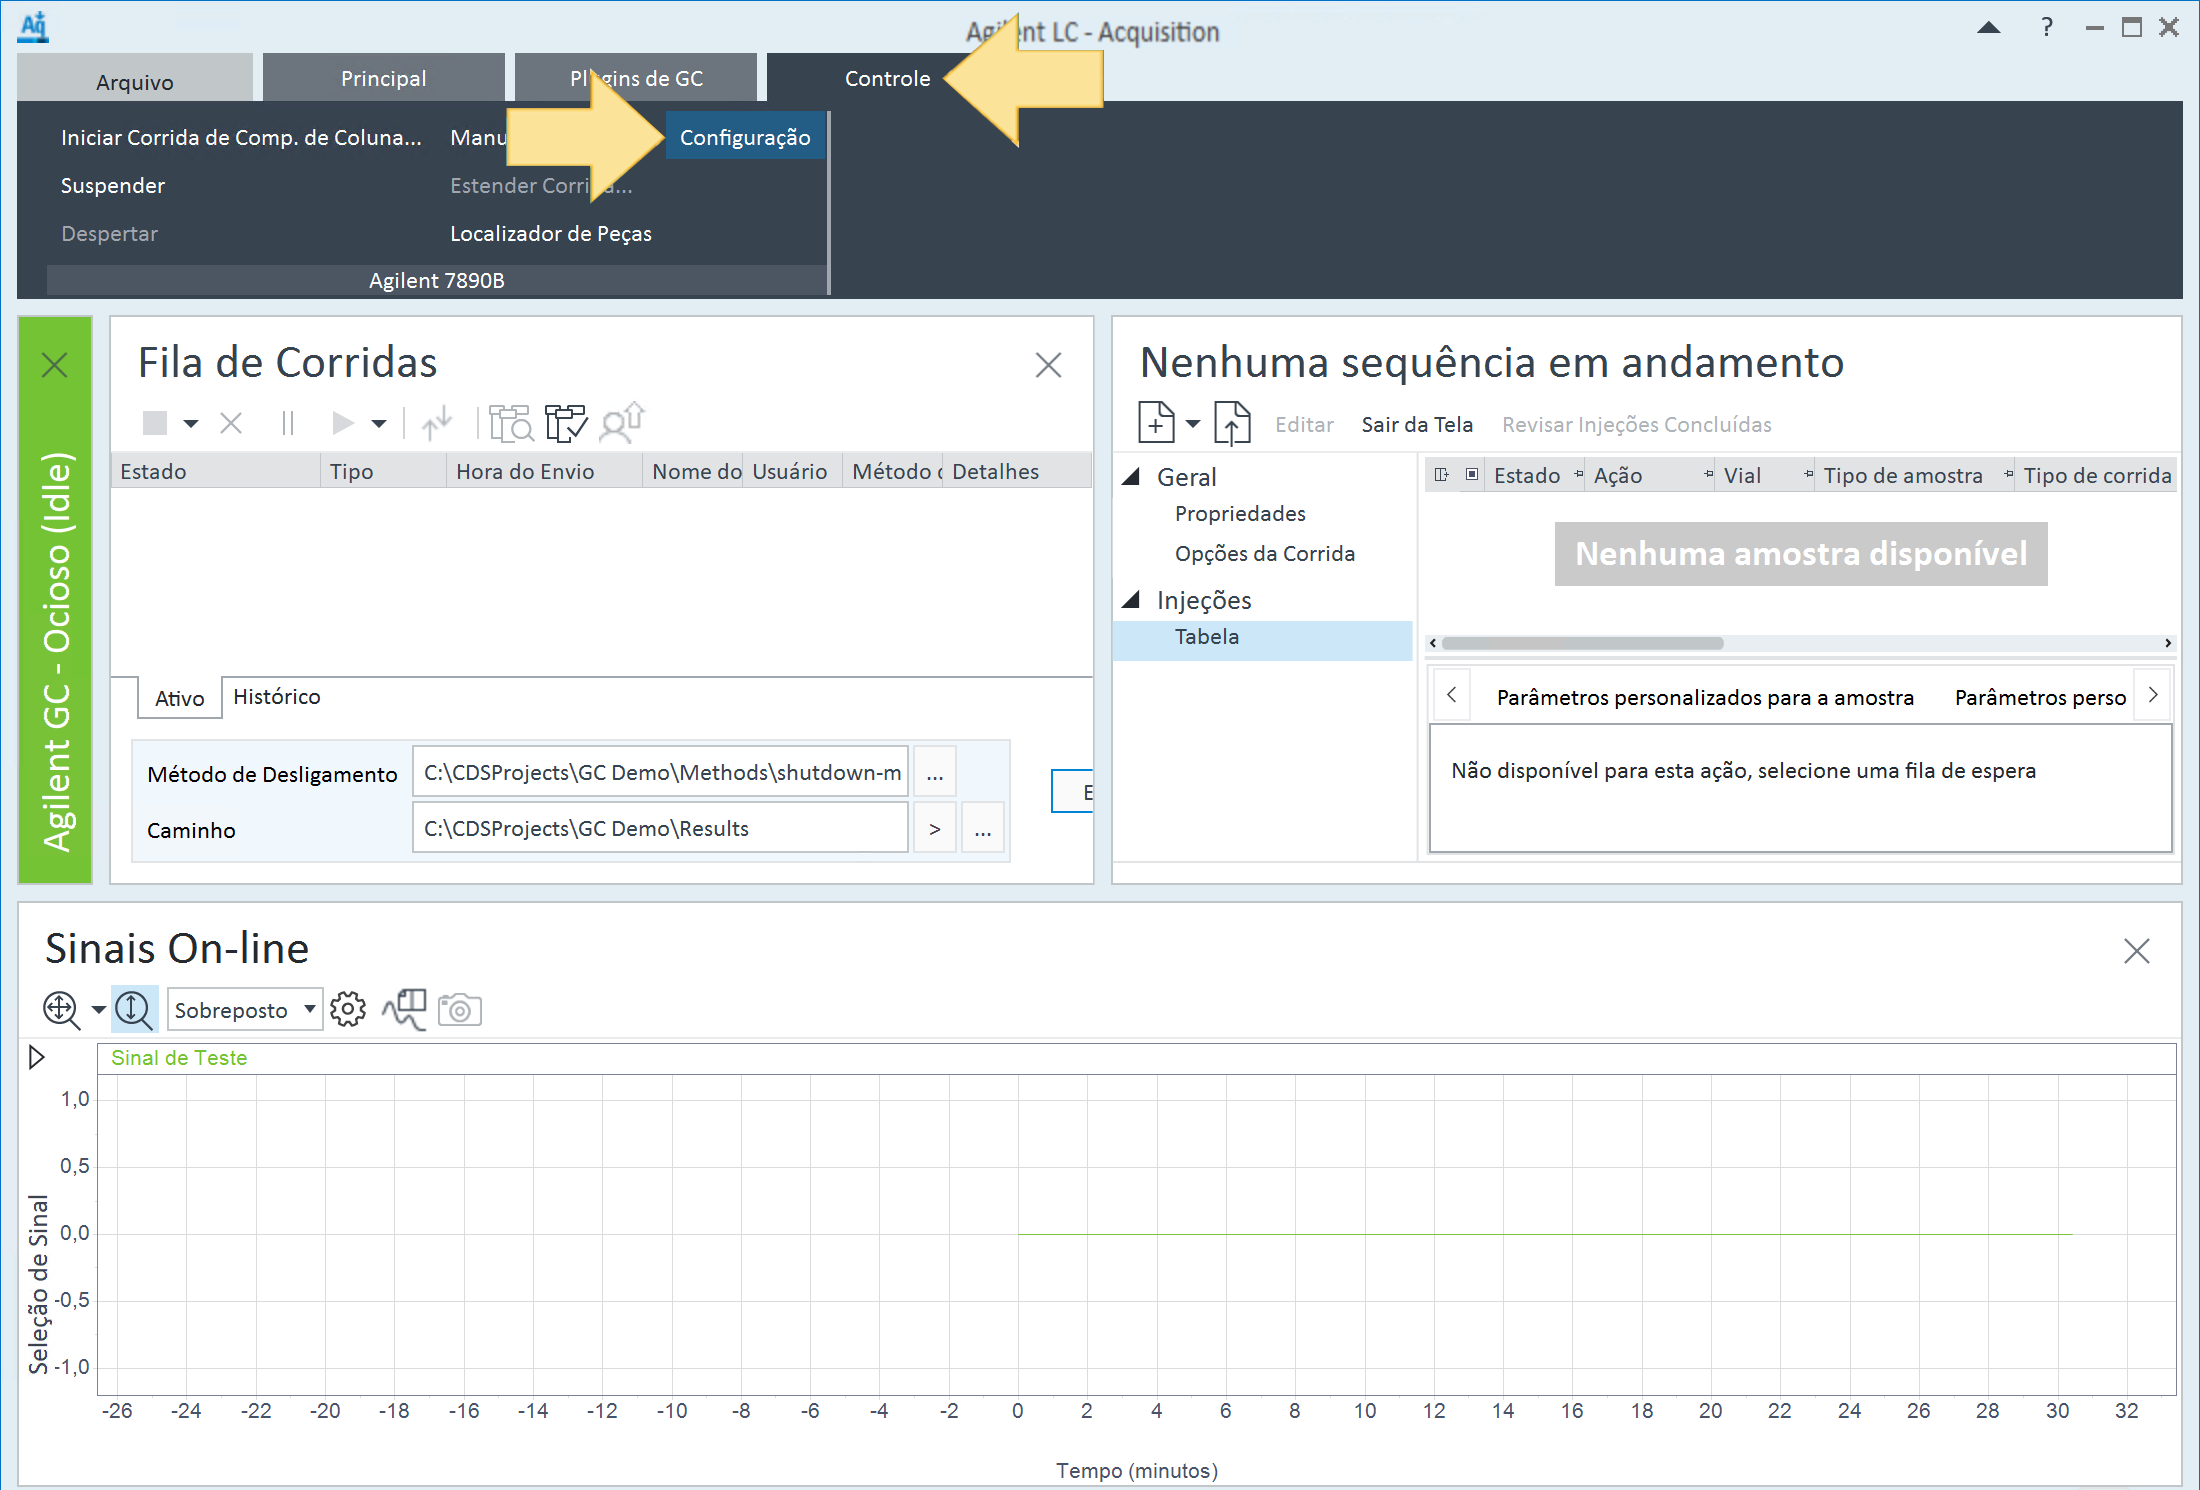Image resolution: width=2200 pixels, height=1490 pixels.
Task: Click the Sinal de Teste legend label
Action: pos(179,1058)
